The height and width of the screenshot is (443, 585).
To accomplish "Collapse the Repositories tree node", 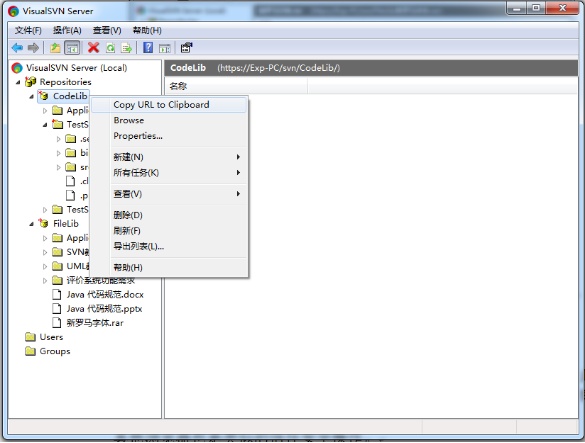I will click(x=18, y=82).
